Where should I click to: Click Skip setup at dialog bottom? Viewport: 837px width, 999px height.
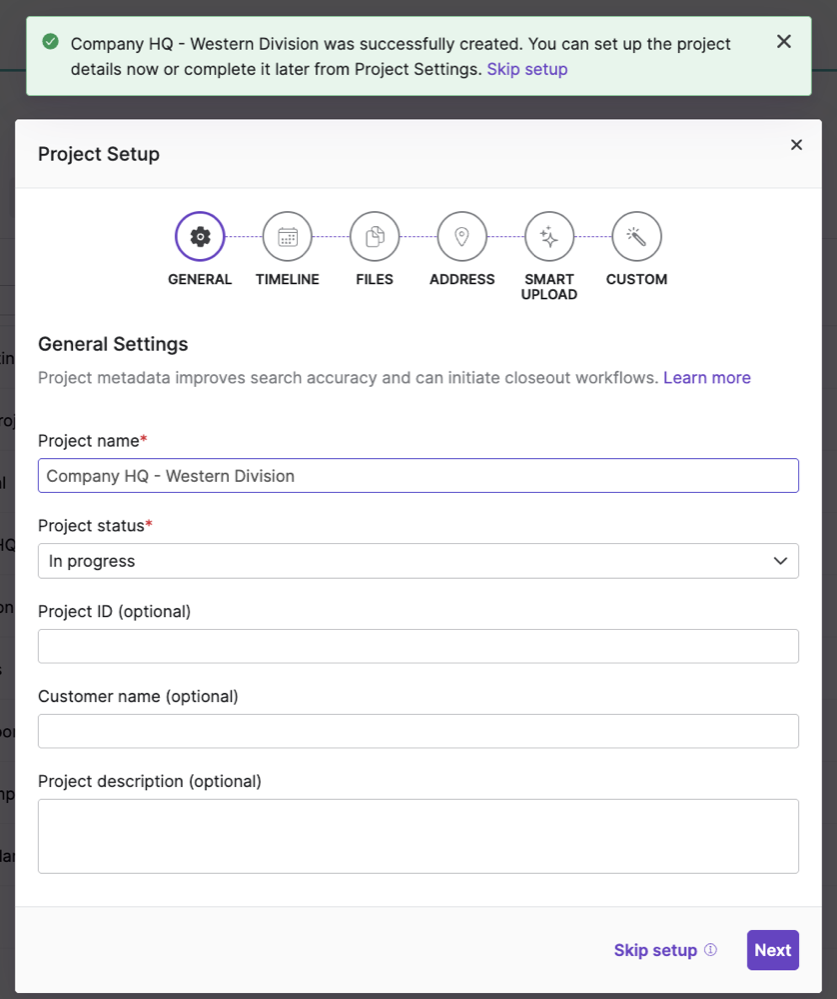(655, 950)
